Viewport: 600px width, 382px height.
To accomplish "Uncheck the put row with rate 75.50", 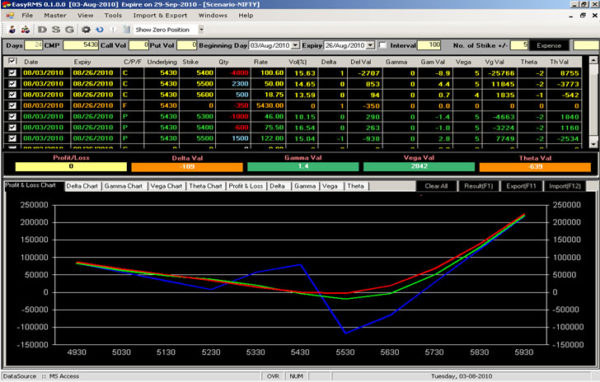I will (12, 127).
